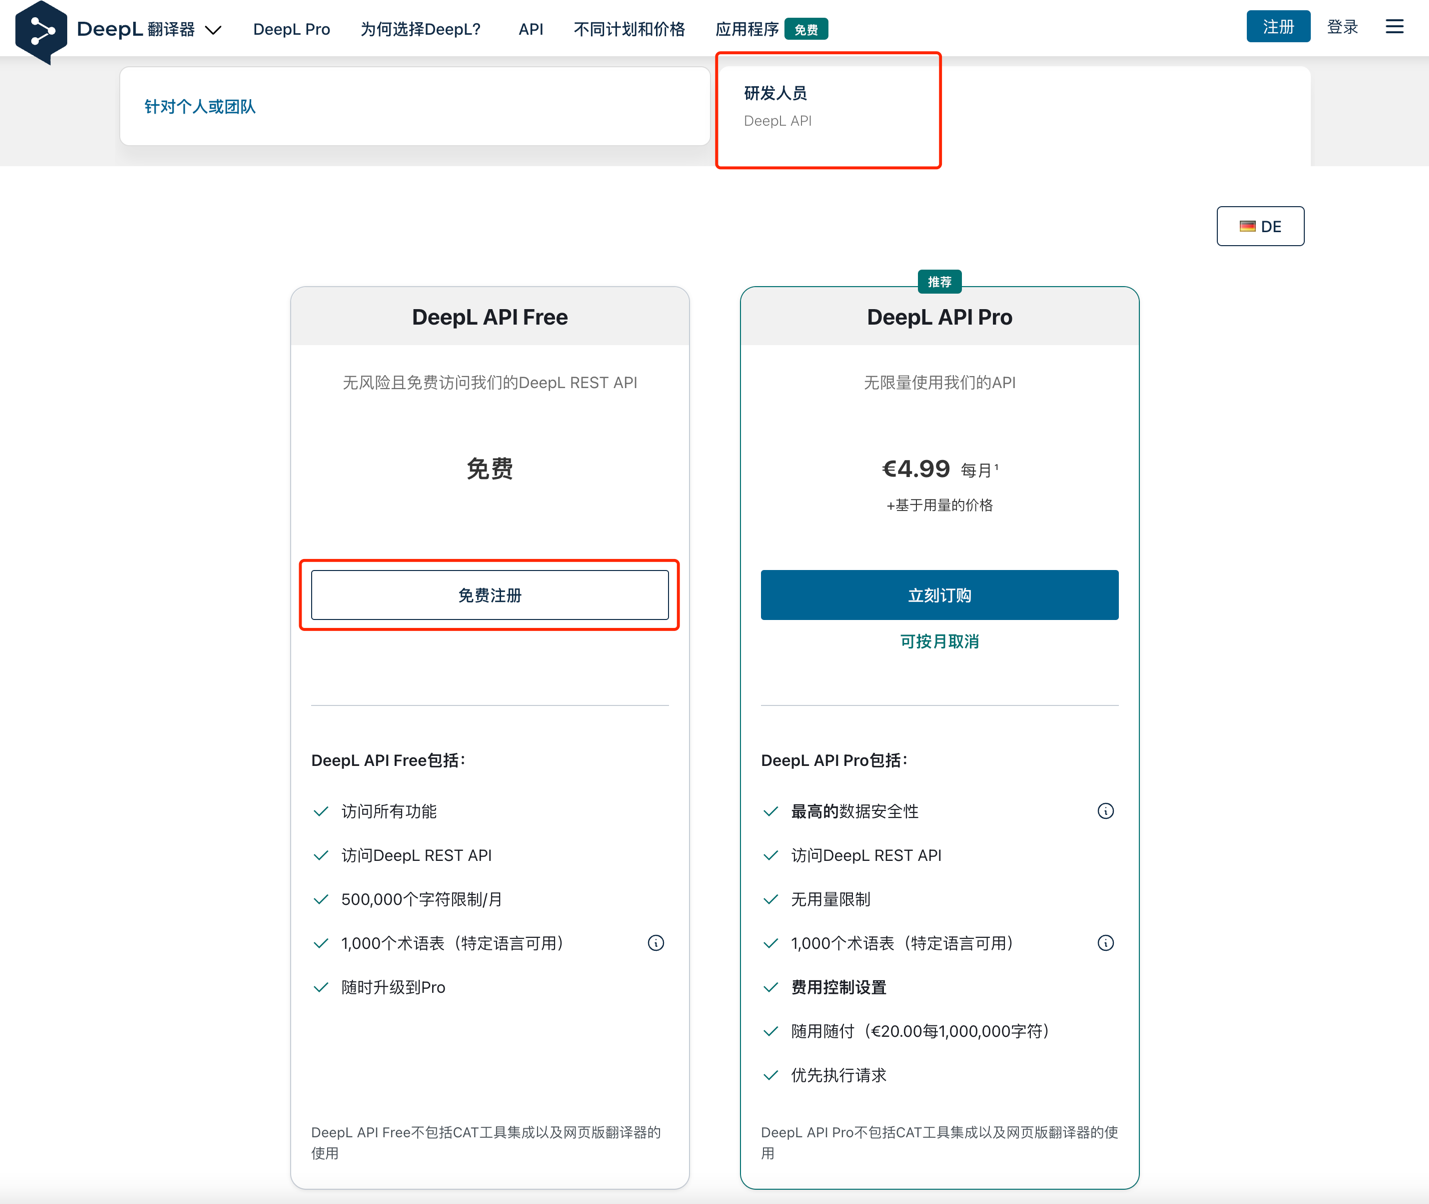The width and height of the screenshot is (1429, 1204).
Task: Open the DE country selector
Action: [1260, 226]
